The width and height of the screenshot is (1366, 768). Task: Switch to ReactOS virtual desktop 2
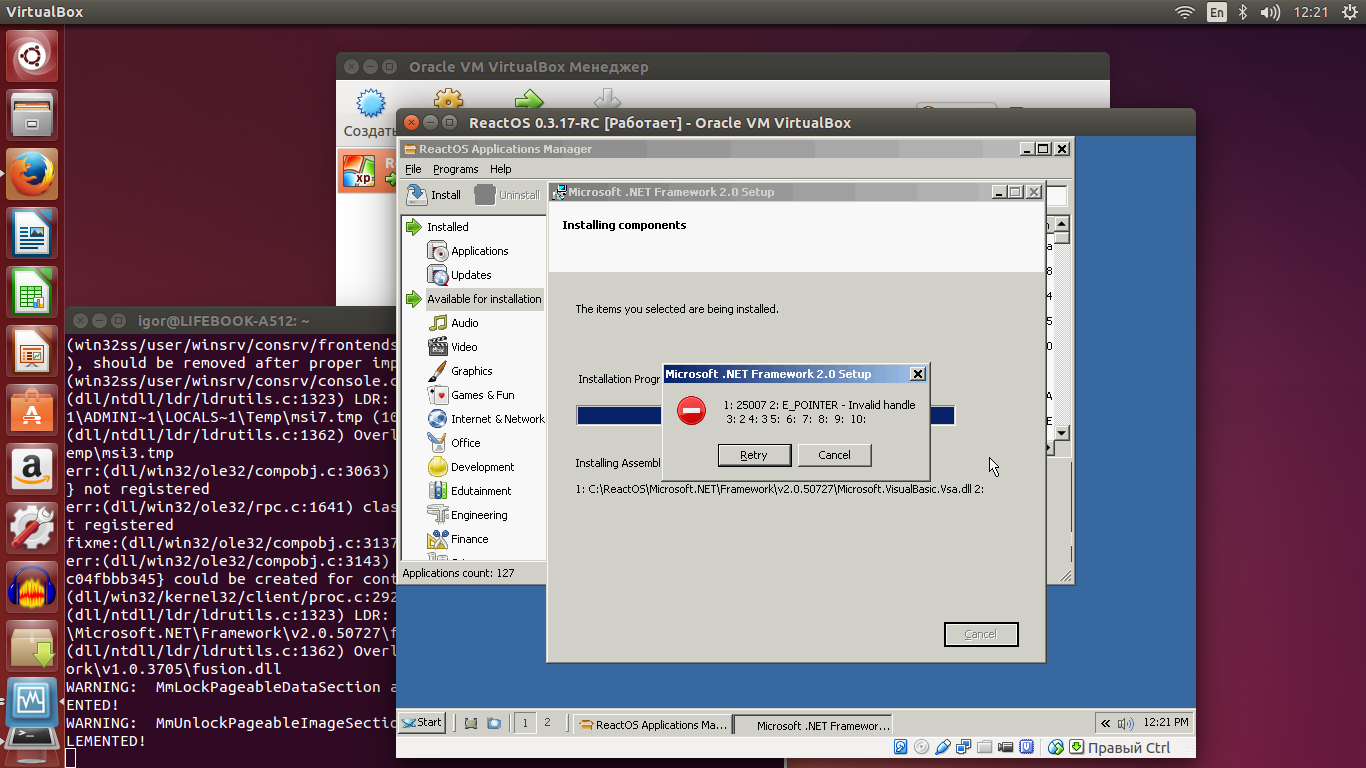546,723
